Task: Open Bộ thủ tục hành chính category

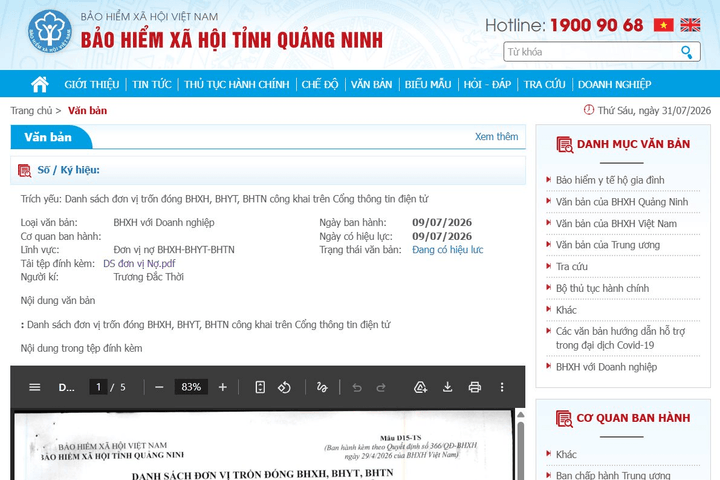Action: pos(602,288)
